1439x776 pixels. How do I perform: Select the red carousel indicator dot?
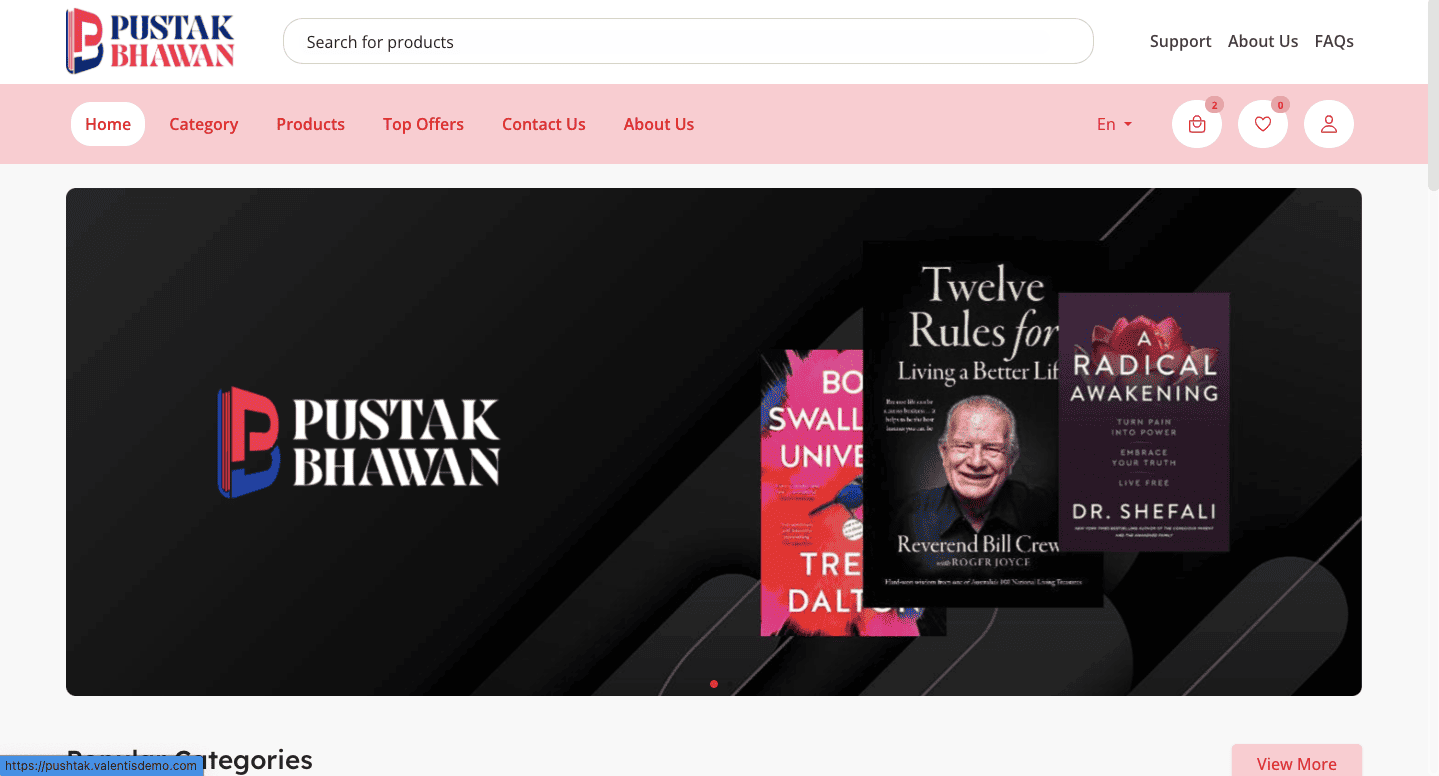(x=714, y=684)
